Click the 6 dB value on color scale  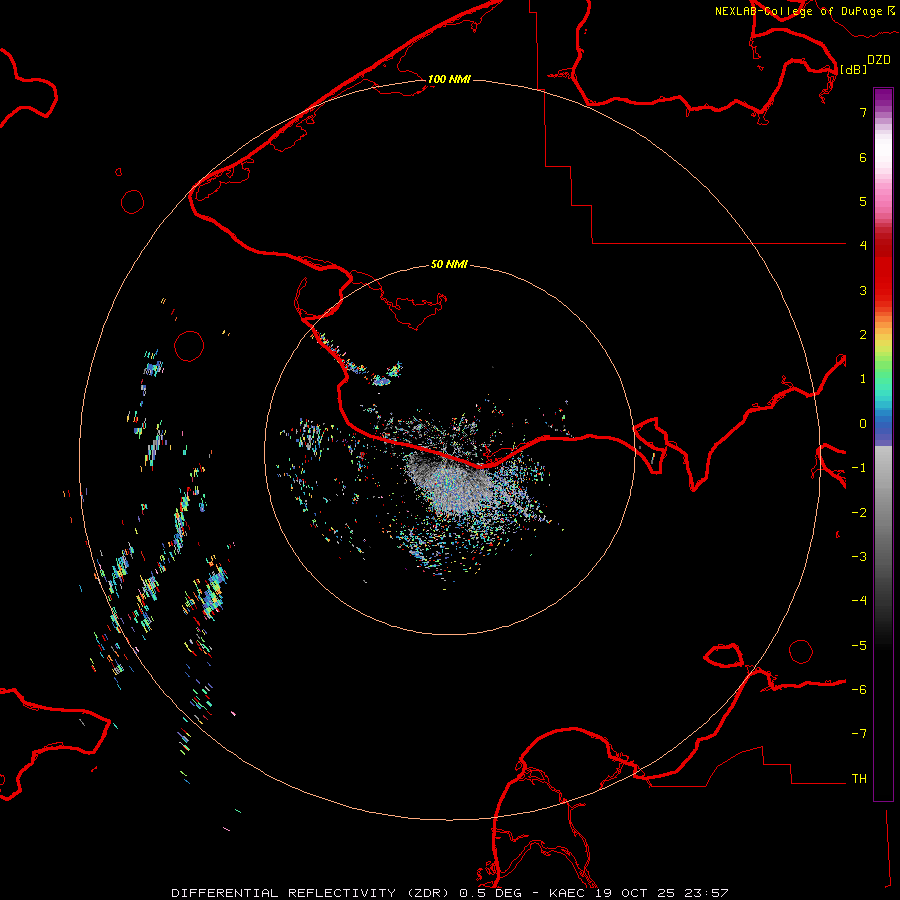pyautogui.click(x=863, y=157)
